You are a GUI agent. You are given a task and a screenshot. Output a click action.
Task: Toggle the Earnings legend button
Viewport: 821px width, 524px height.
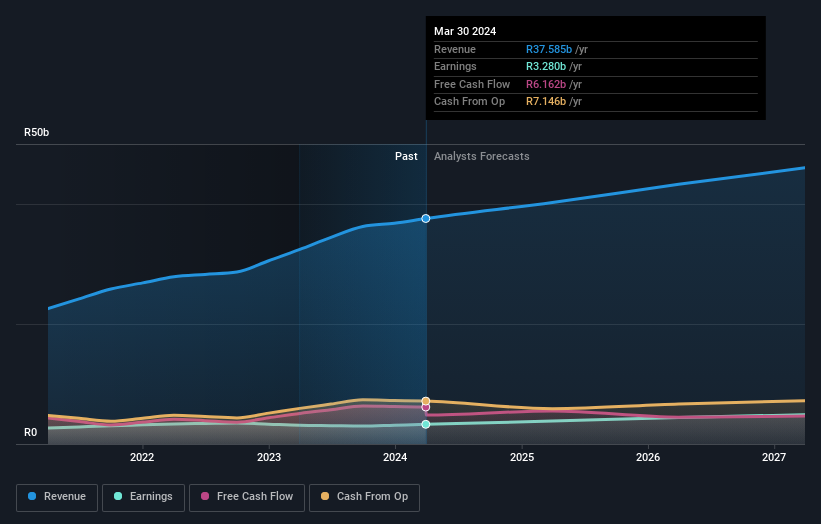(x=143, y=497)
